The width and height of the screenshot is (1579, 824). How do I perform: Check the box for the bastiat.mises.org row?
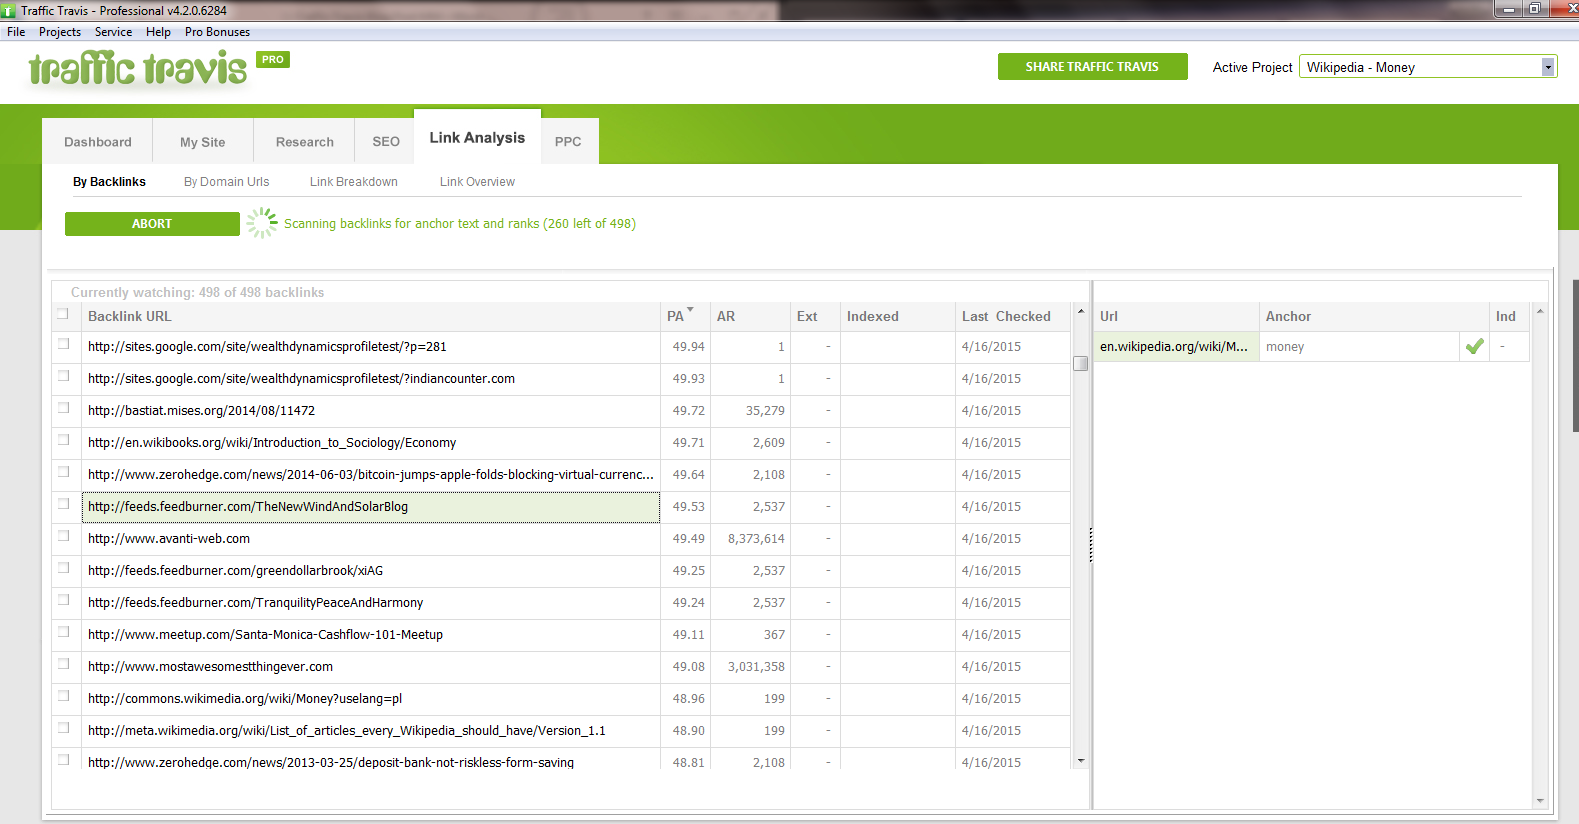click(63, 408)
